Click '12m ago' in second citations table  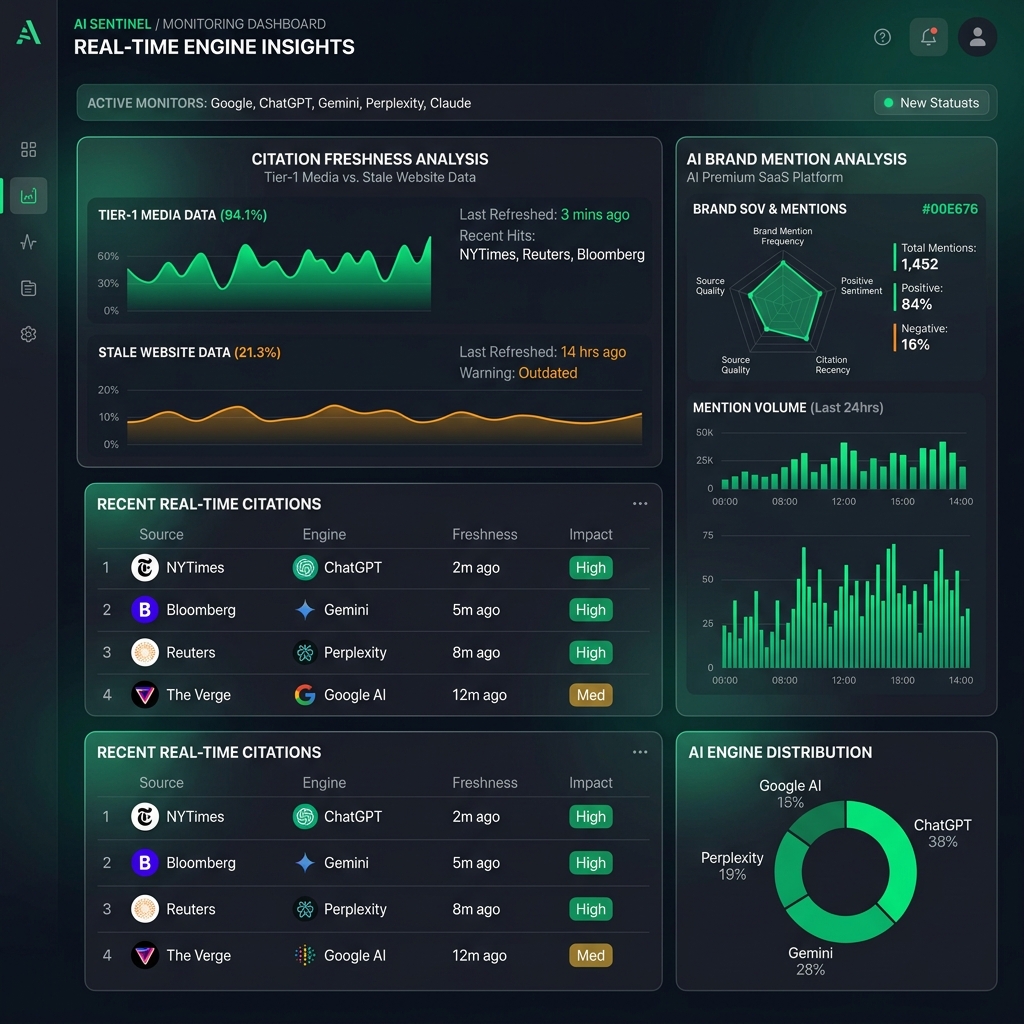479,955
